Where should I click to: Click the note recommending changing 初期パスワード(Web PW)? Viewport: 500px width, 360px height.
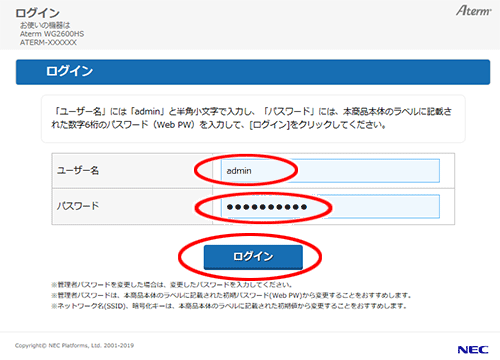231,295
